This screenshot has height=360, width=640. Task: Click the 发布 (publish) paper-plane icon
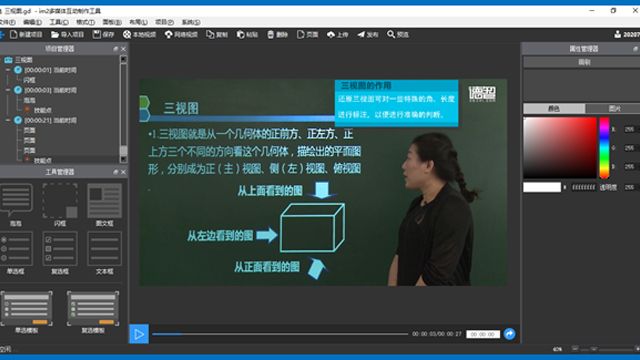(361, 35)
